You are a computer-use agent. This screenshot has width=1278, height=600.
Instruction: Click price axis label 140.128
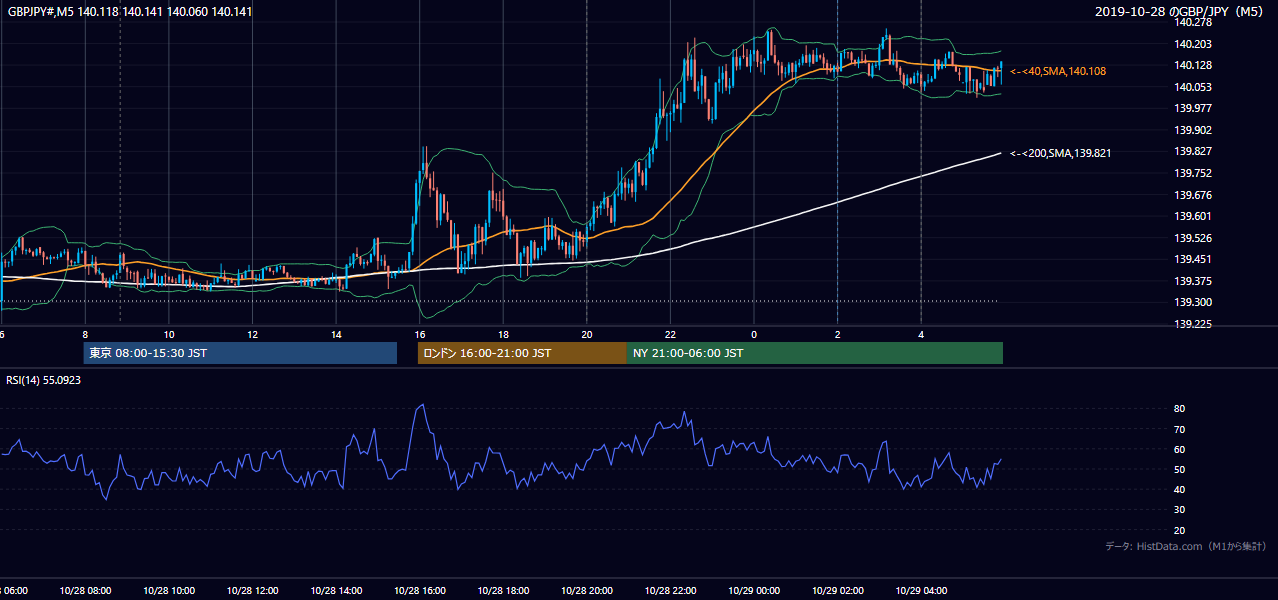click(1193, 65)
